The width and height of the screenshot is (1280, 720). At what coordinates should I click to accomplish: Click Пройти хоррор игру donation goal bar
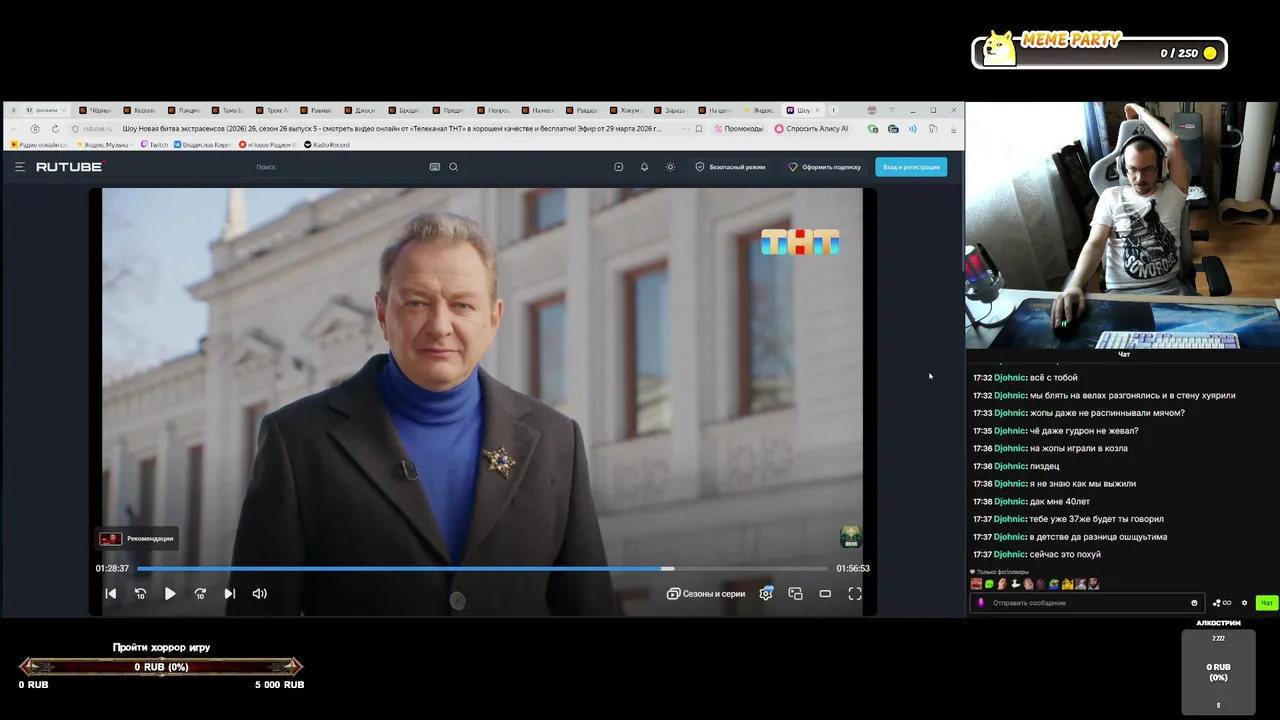click(161, 667)
